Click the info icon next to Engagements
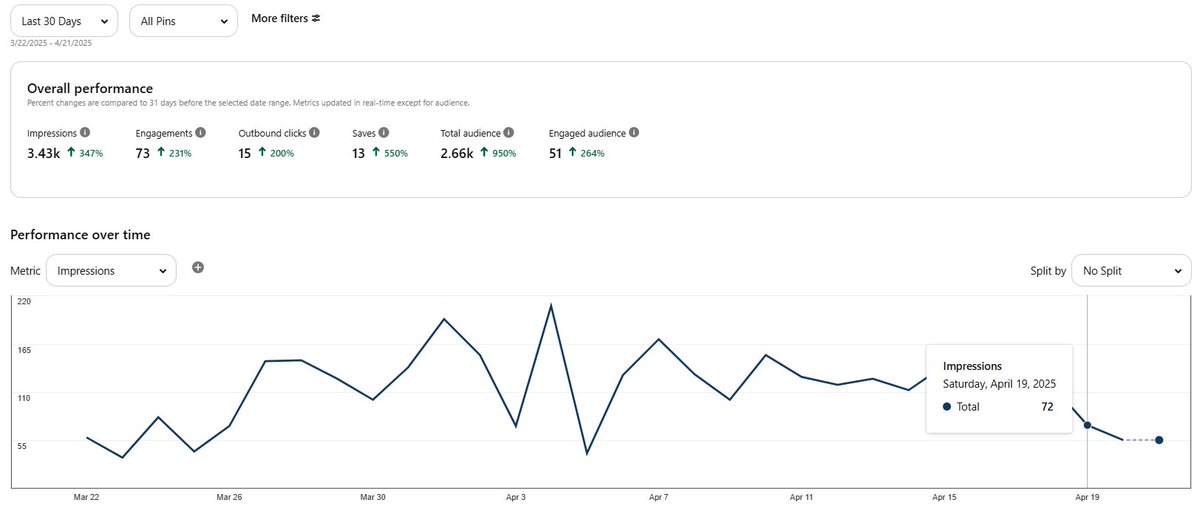1200x511 pixels. [x=201, y=132]
